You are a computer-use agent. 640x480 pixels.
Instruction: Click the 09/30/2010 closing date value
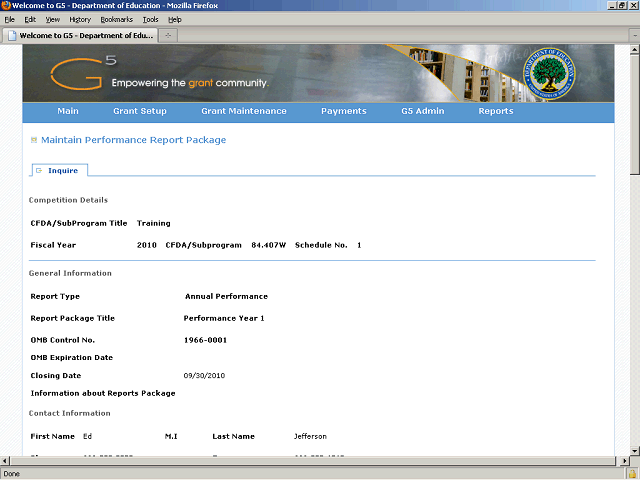click(x=204, y=376)
